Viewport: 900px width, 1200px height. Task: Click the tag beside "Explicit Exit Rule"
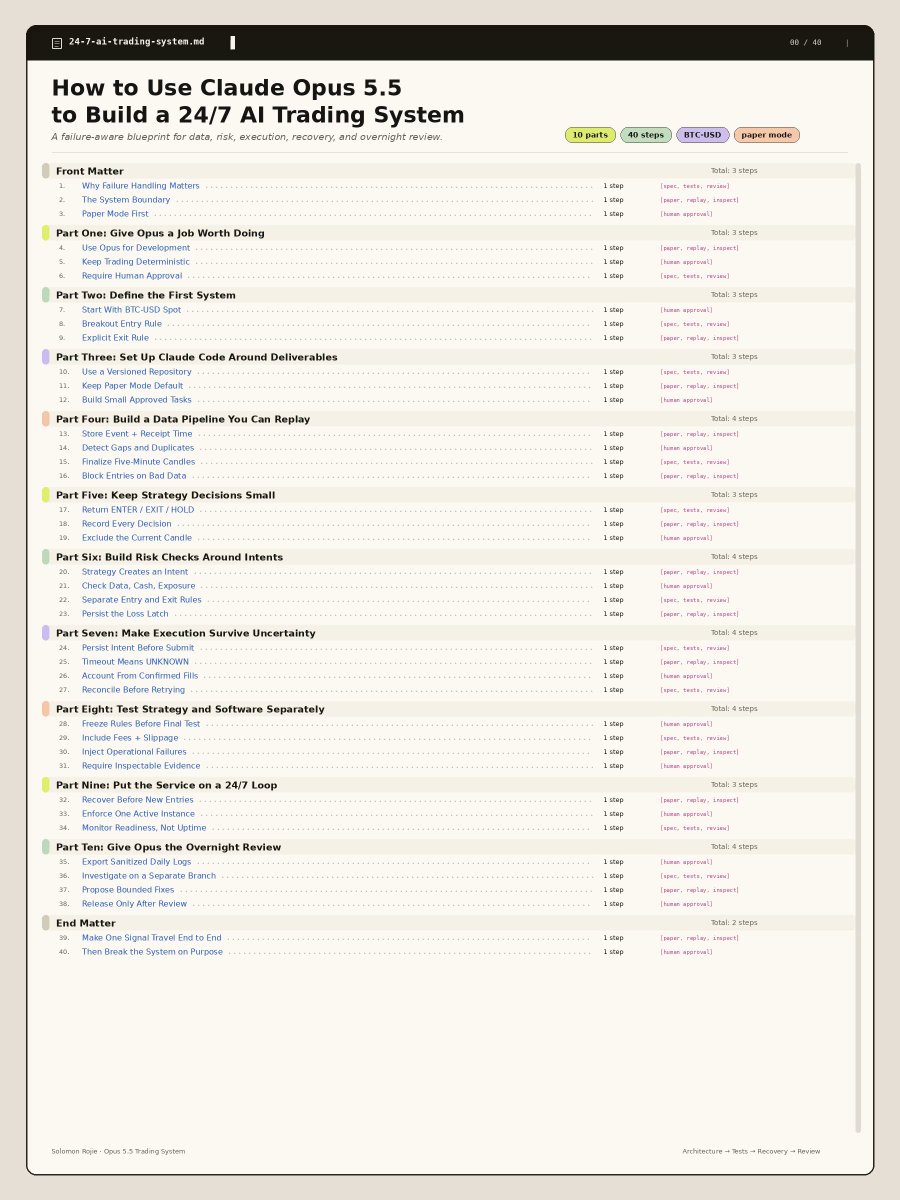click(x=700, y=338)
